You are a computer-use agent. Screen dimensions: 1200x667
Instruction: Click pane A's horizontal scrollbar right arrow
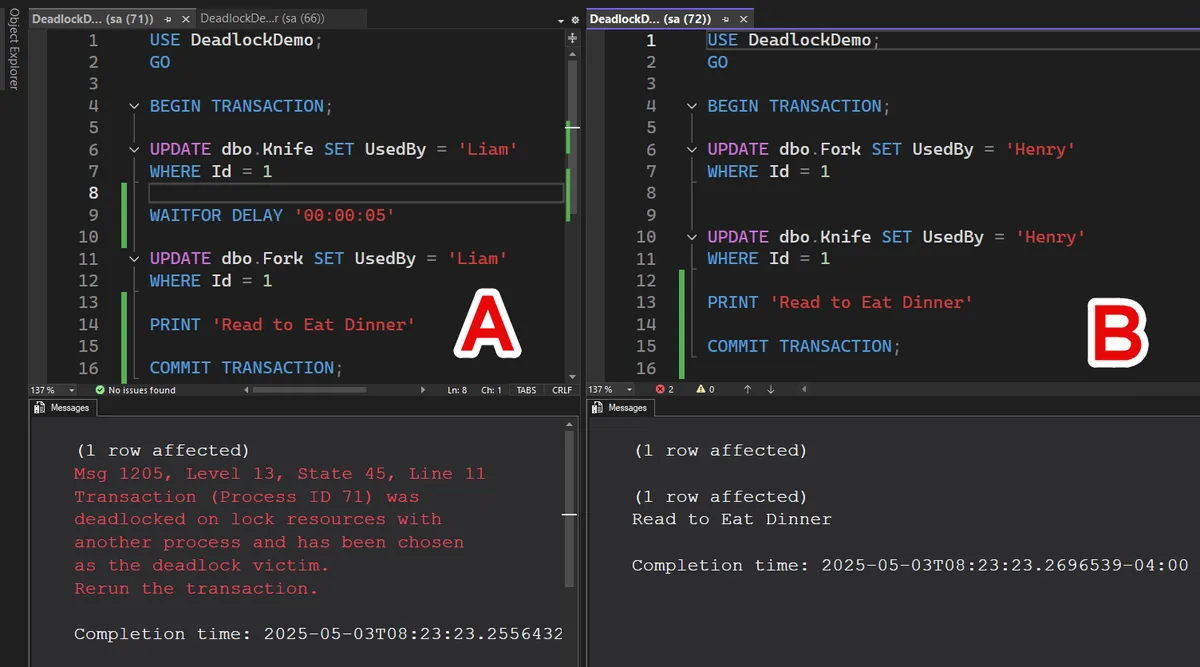point(421,390)
